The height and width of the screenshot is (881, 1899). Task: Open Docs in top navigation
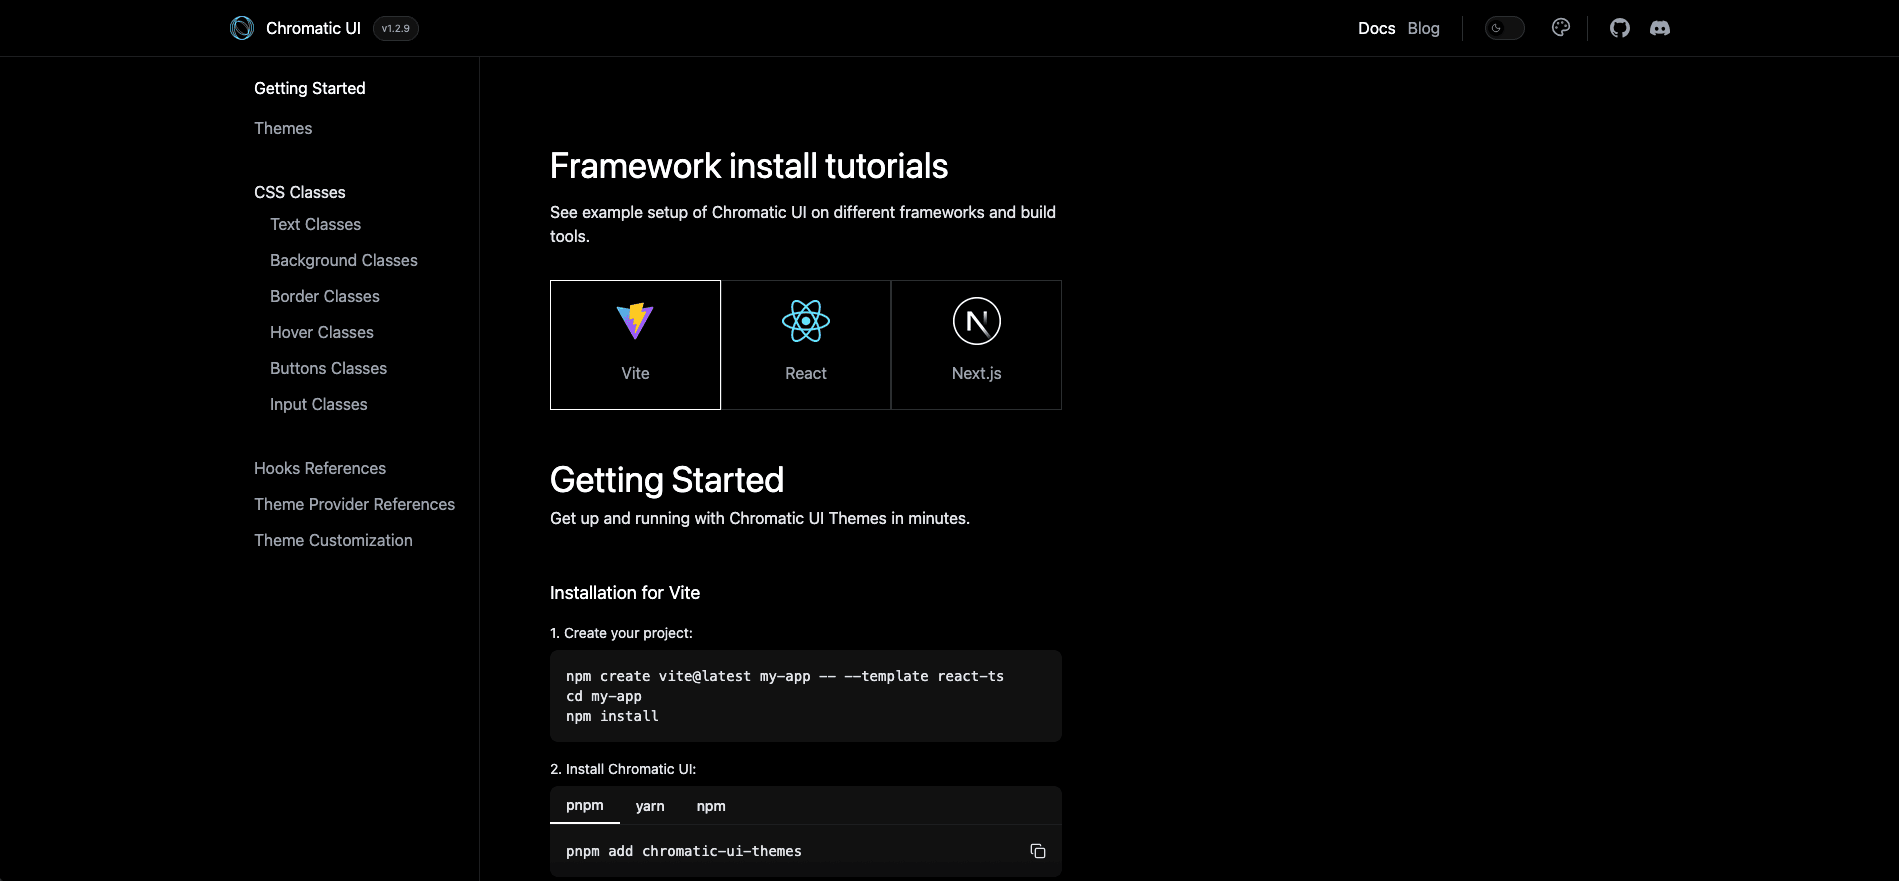click(1376, 28)
